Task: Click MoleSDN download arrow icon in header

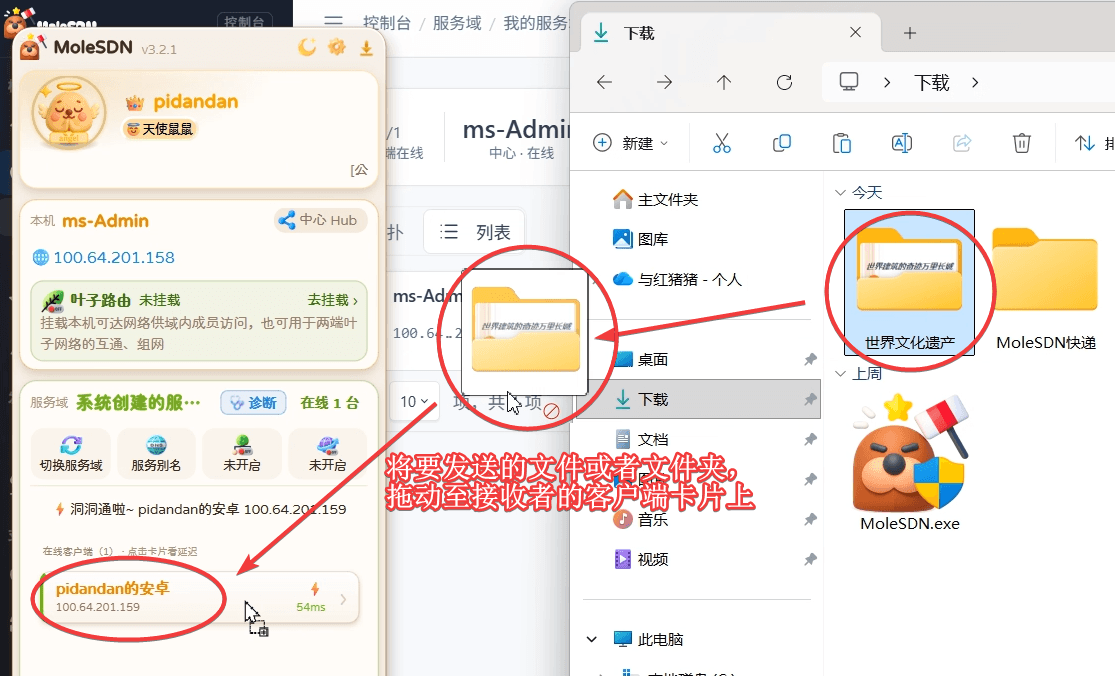Action: coord(366,48)
